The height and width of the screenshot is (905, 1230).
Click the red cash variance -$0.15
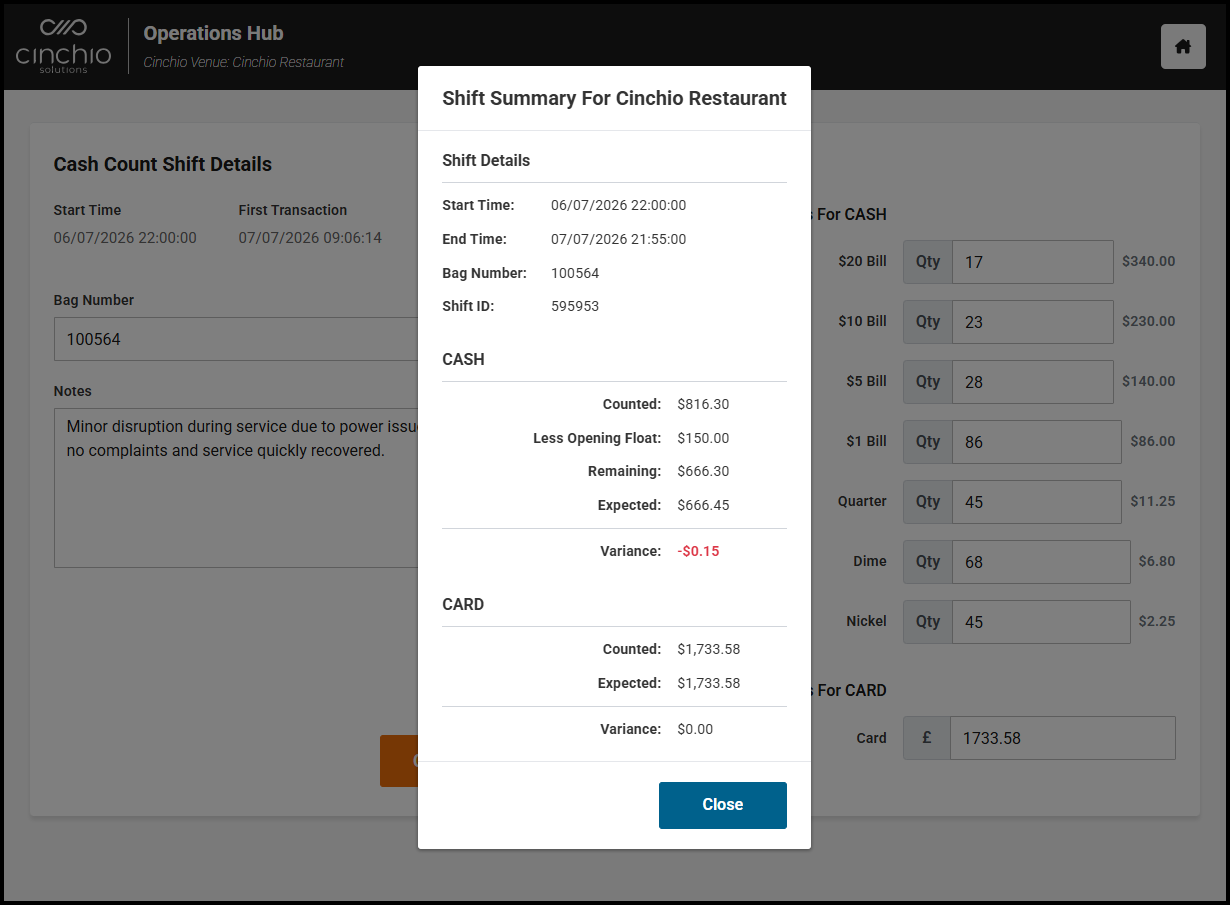698,551
